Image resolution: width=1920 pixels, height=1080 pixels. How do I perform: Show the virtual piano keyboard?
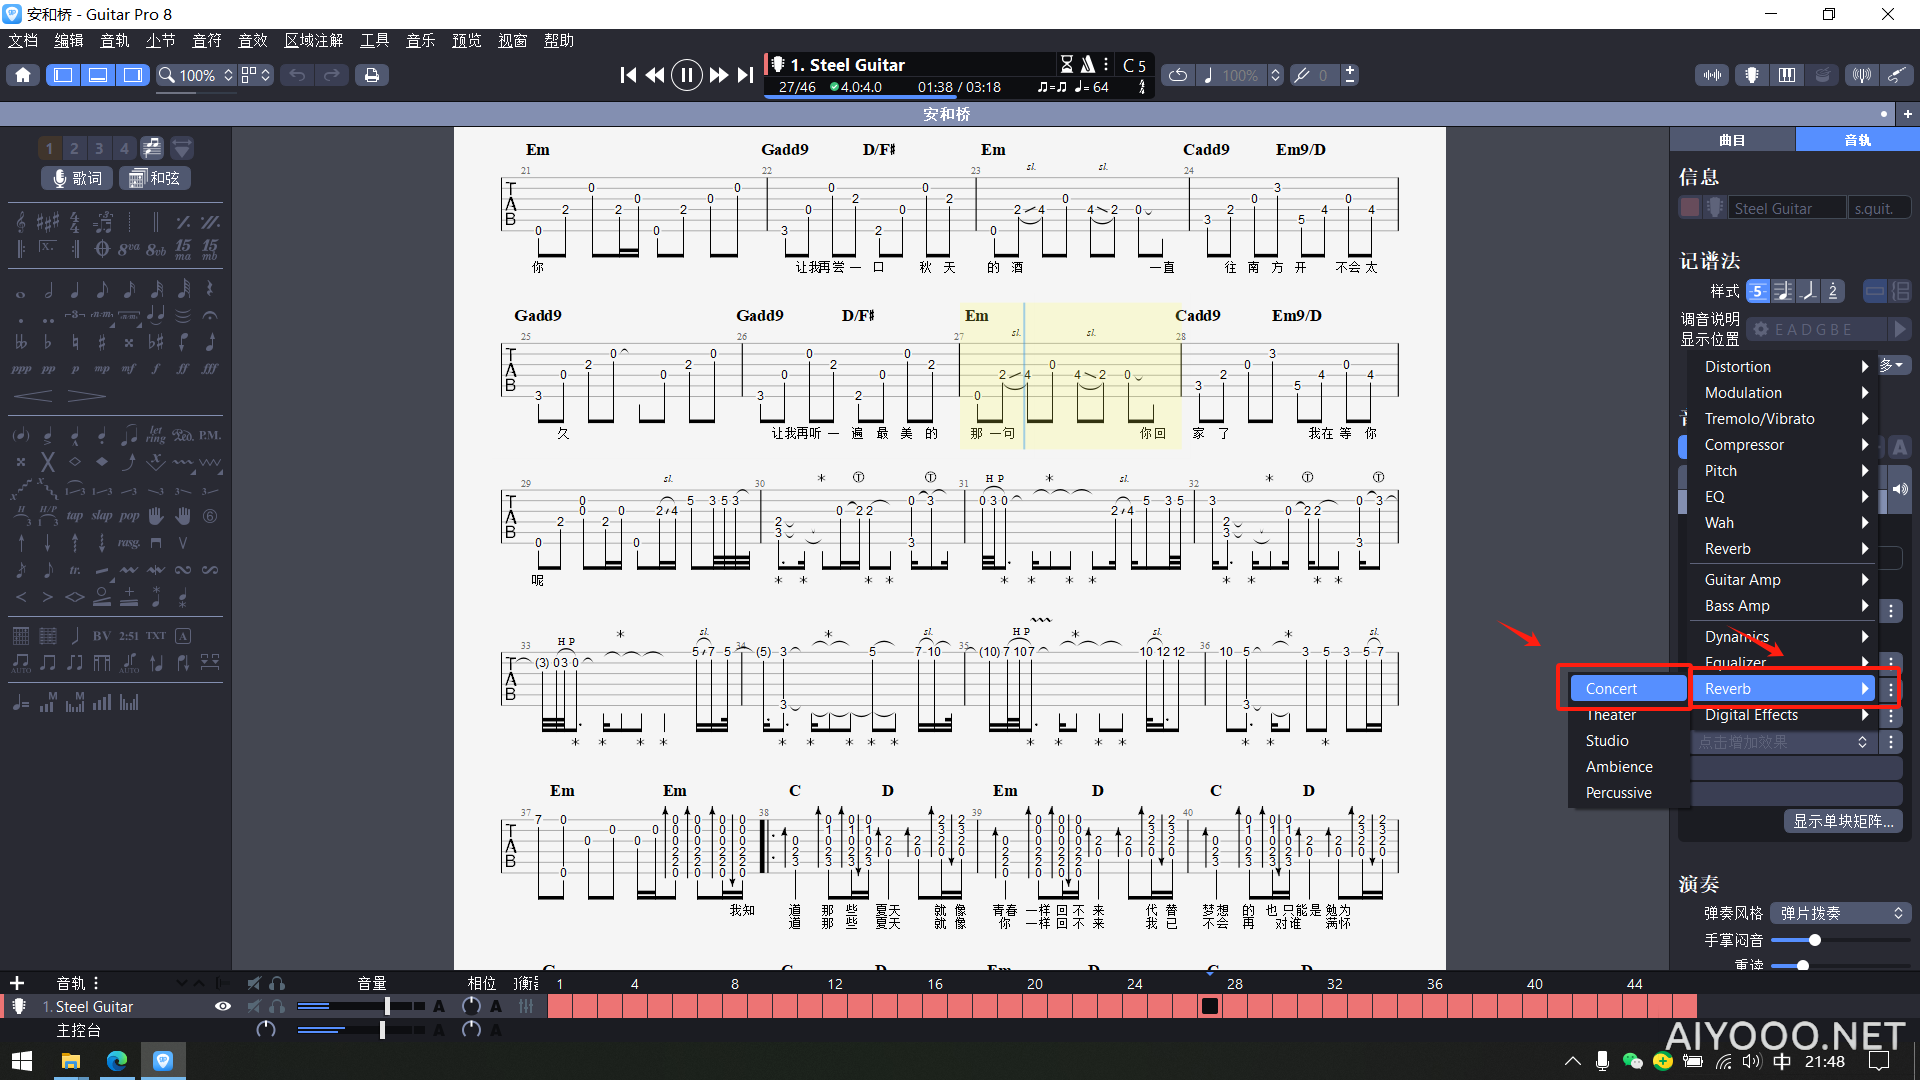tap(1787, 75)
